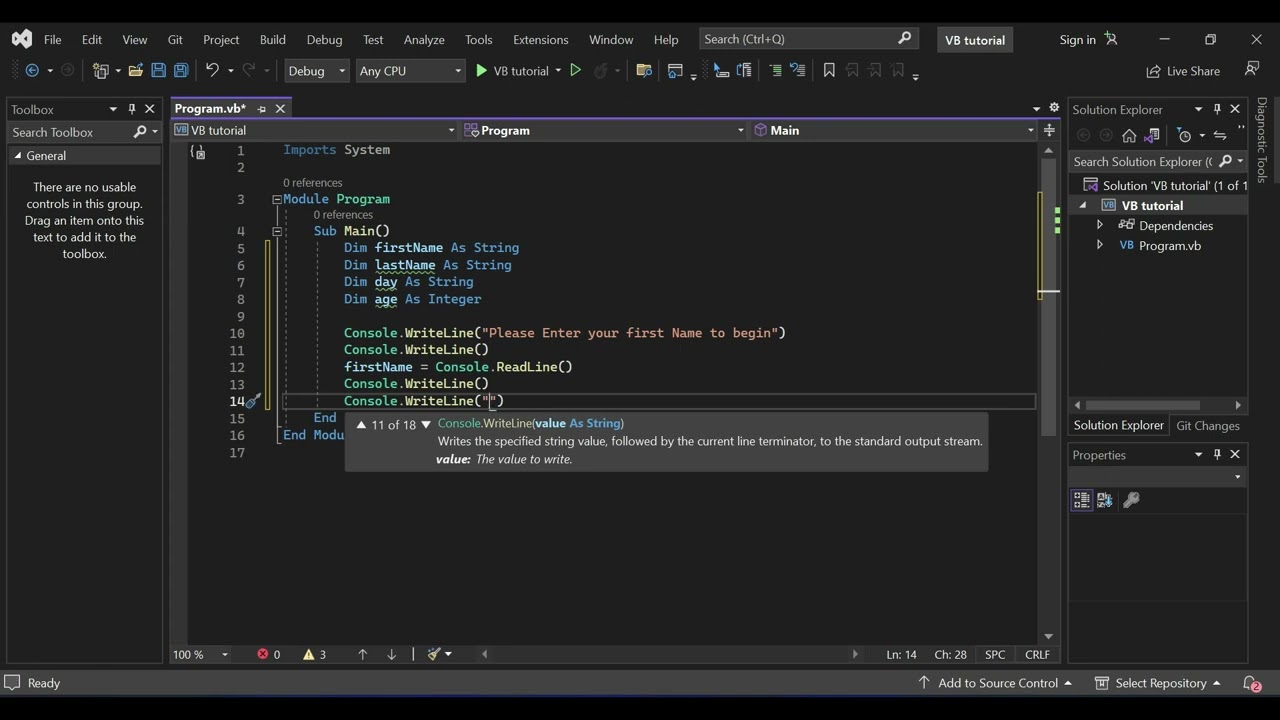
Task: Click the errors count icon showing 0
Action: pos(263,654)
